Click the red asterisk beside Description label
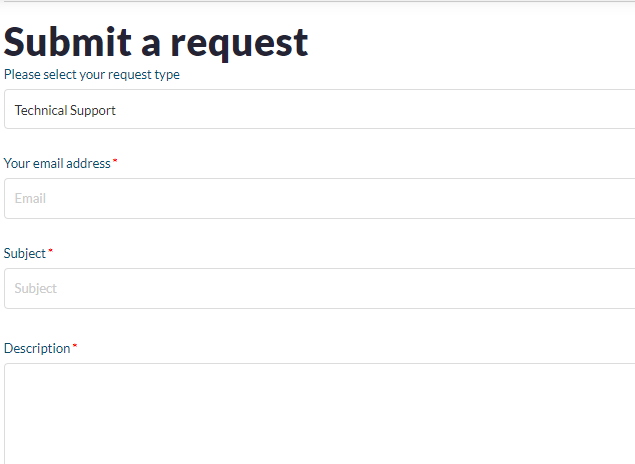The image size is (635, 464). pyautogui.click(x=75, y=347)
